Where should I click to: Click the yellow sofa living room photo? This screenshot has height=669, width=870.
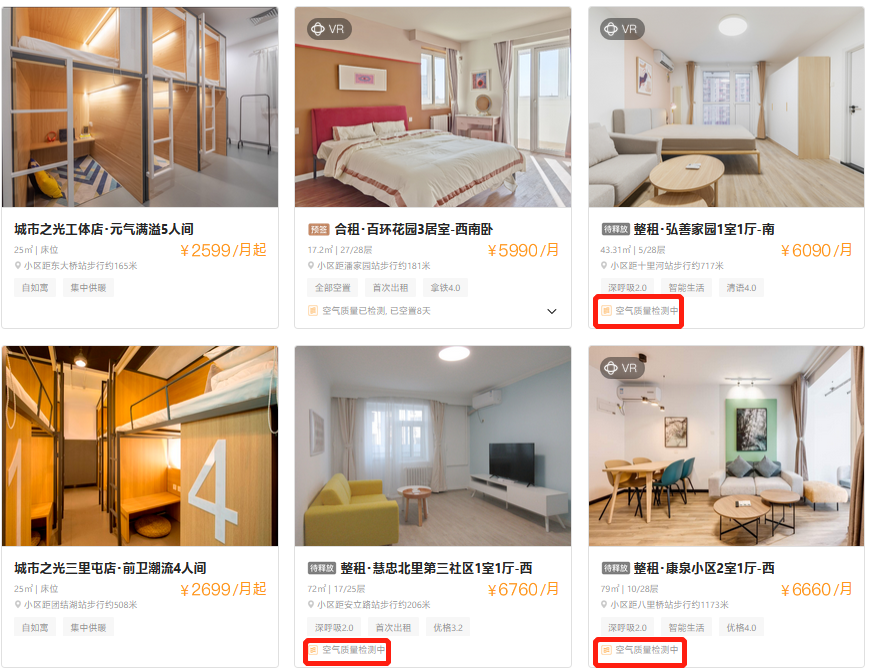[433, 446]
